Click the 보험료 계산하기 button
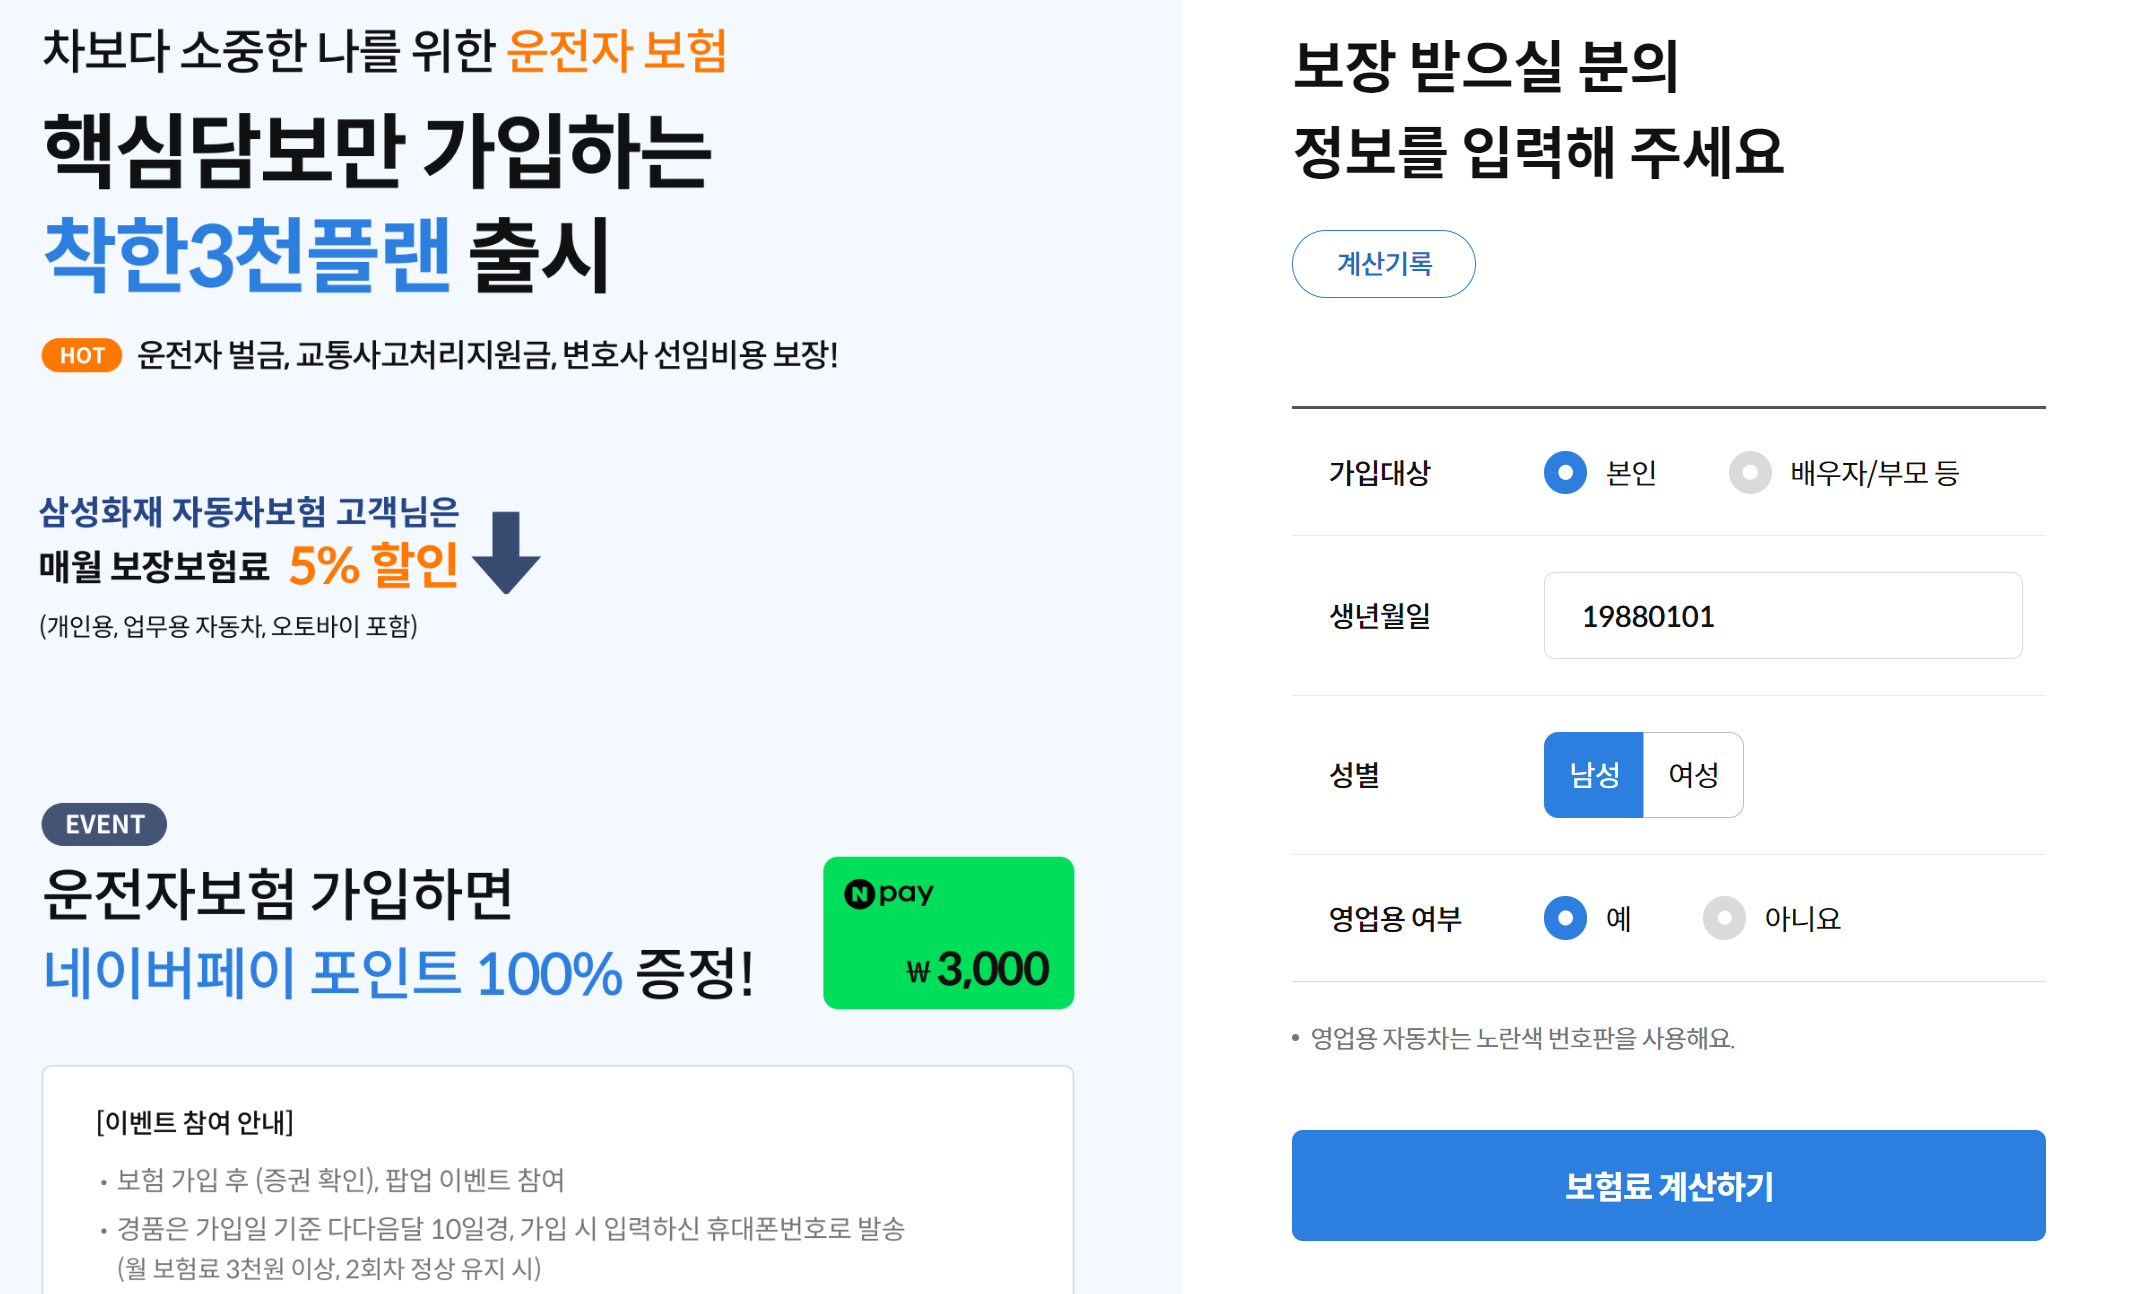This screenshot has height=1294, width=2147. (x=1668, y=1186)
